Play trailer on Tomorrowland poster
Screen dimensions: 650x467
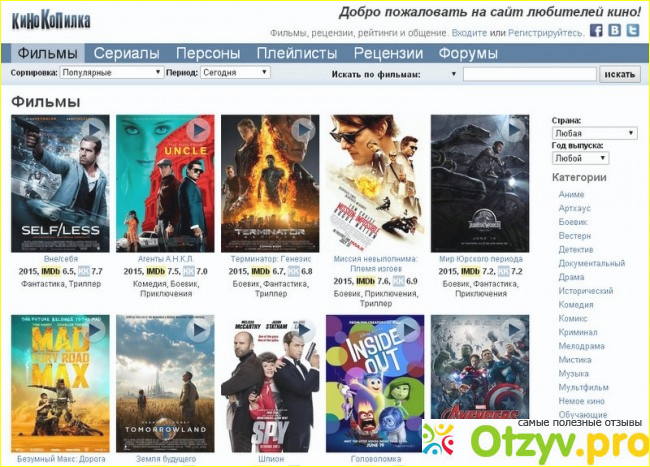(198, 330)
